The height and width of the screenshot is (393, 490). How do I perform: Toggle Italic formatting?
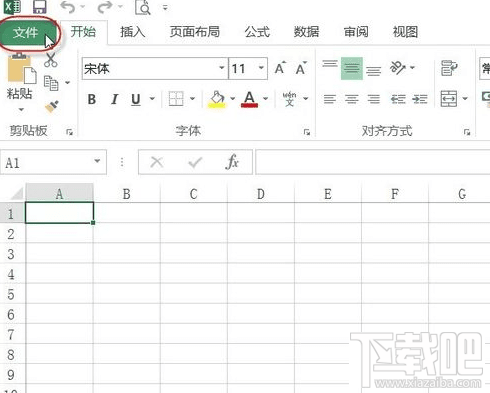coord(114,99)
